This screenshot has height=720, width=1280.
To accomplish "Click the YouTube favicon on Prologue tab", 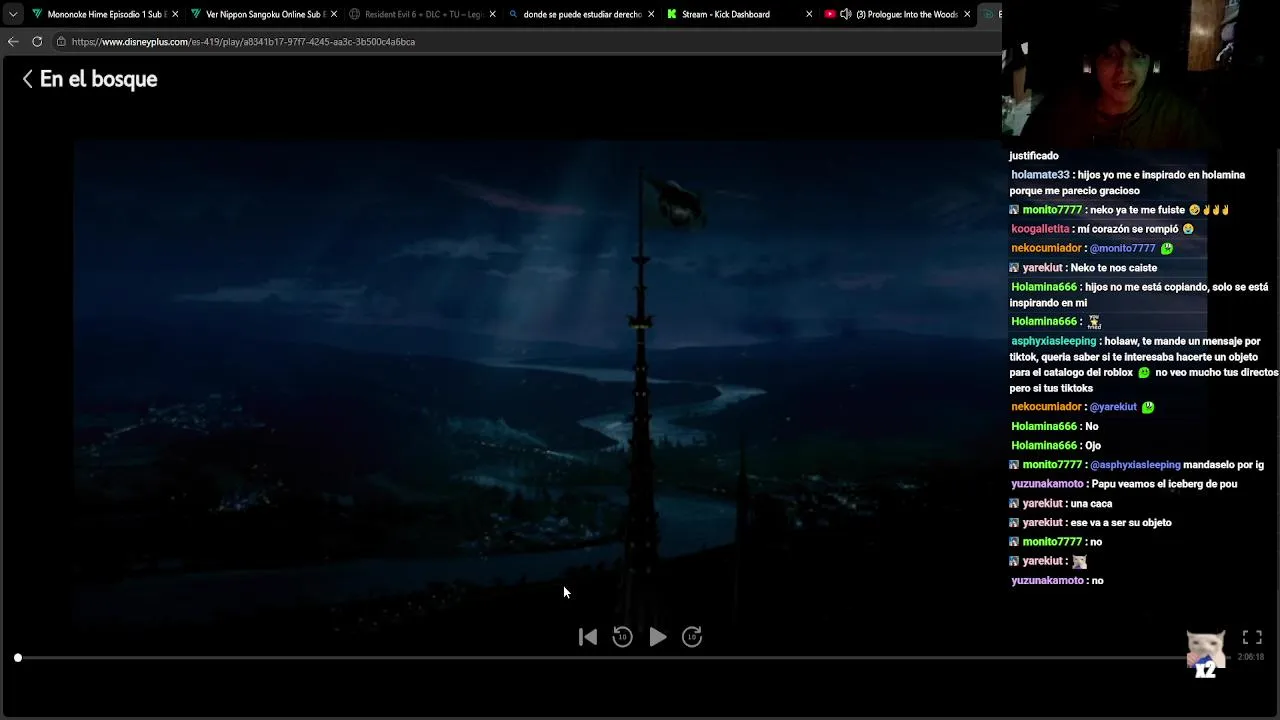I will [830, 14].
